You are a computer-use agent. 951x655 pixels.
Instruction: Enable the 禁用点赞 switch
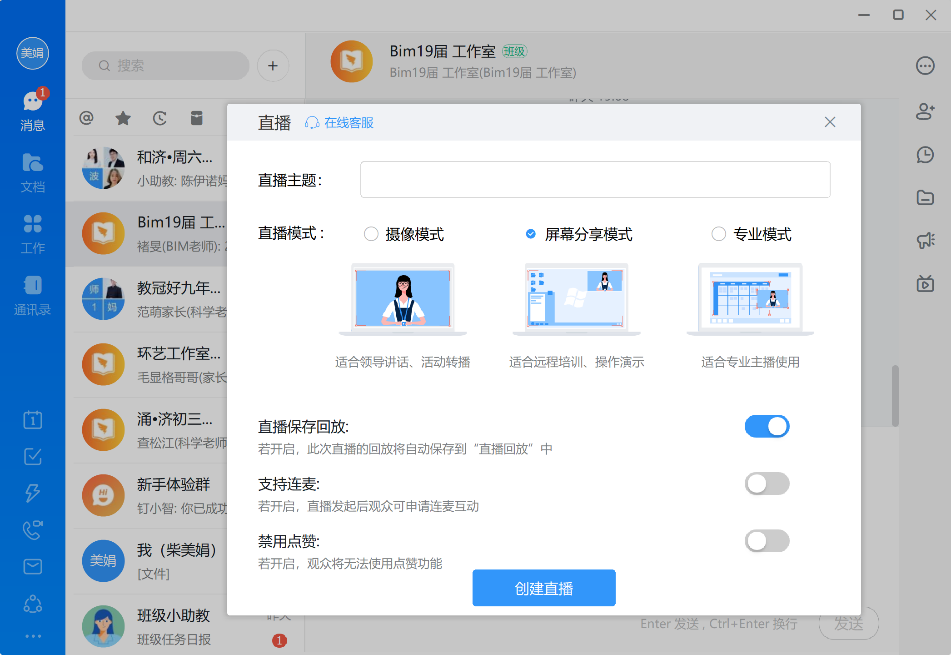pos(766,541)
